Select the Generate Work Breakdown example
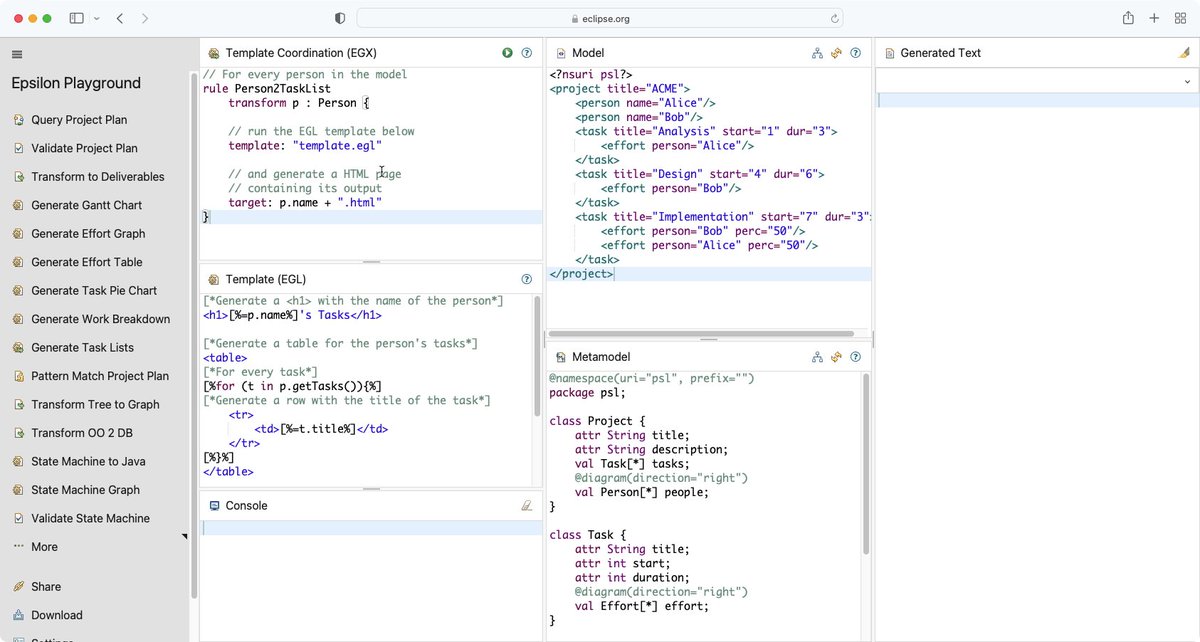The width and height of the screenshot is (1200, 642). coord(100,319)
